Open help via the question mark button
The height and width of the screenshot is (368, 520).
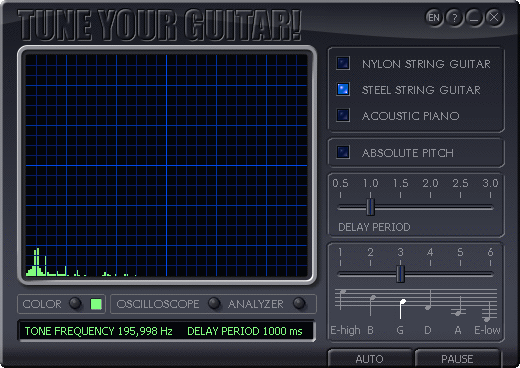(454, 17)
